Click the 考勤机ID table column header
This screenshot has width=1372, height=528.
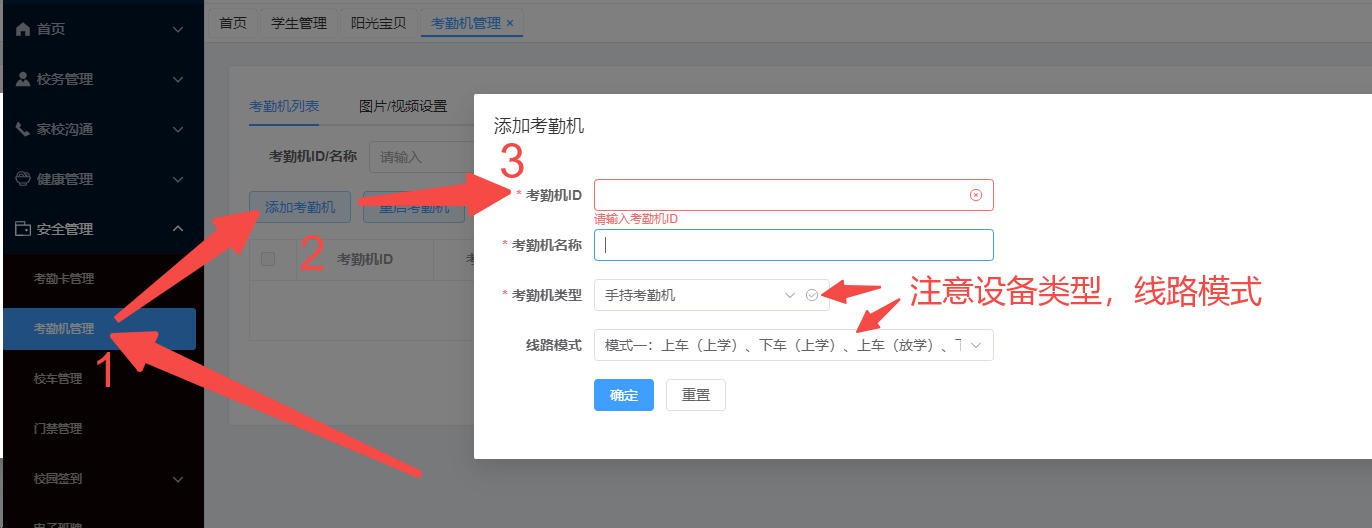(365, 259)
